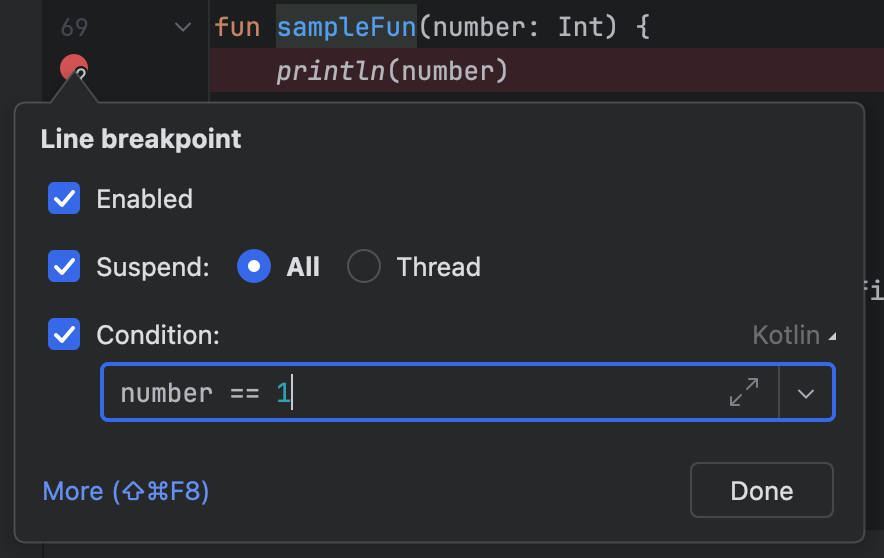Screen dimensions: 884x558
Task: Open the More breakpoint settings link
Action: click(x=126, y=491)
